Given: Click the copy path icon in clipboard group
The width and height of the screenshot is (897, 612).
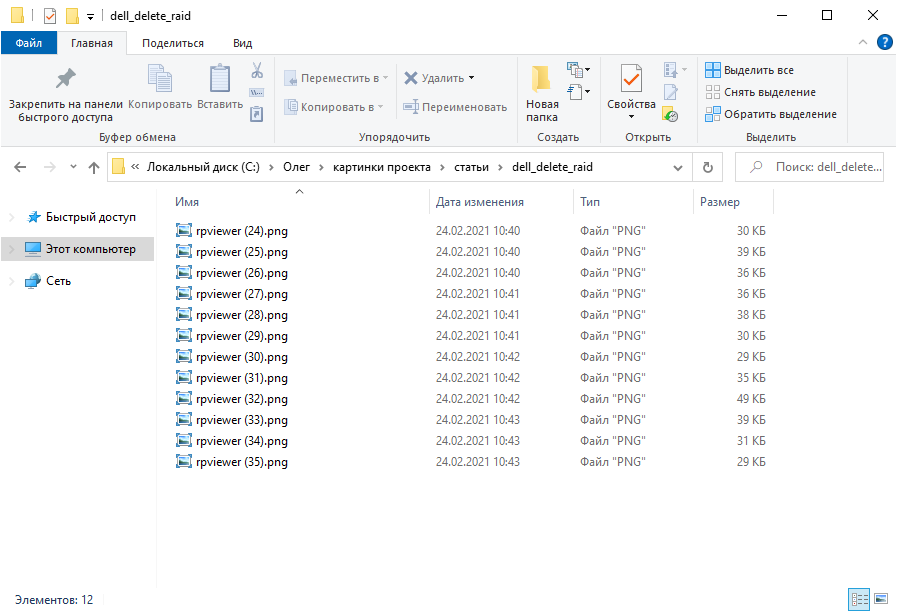Looking at the screenshot, I should [257, 92].
